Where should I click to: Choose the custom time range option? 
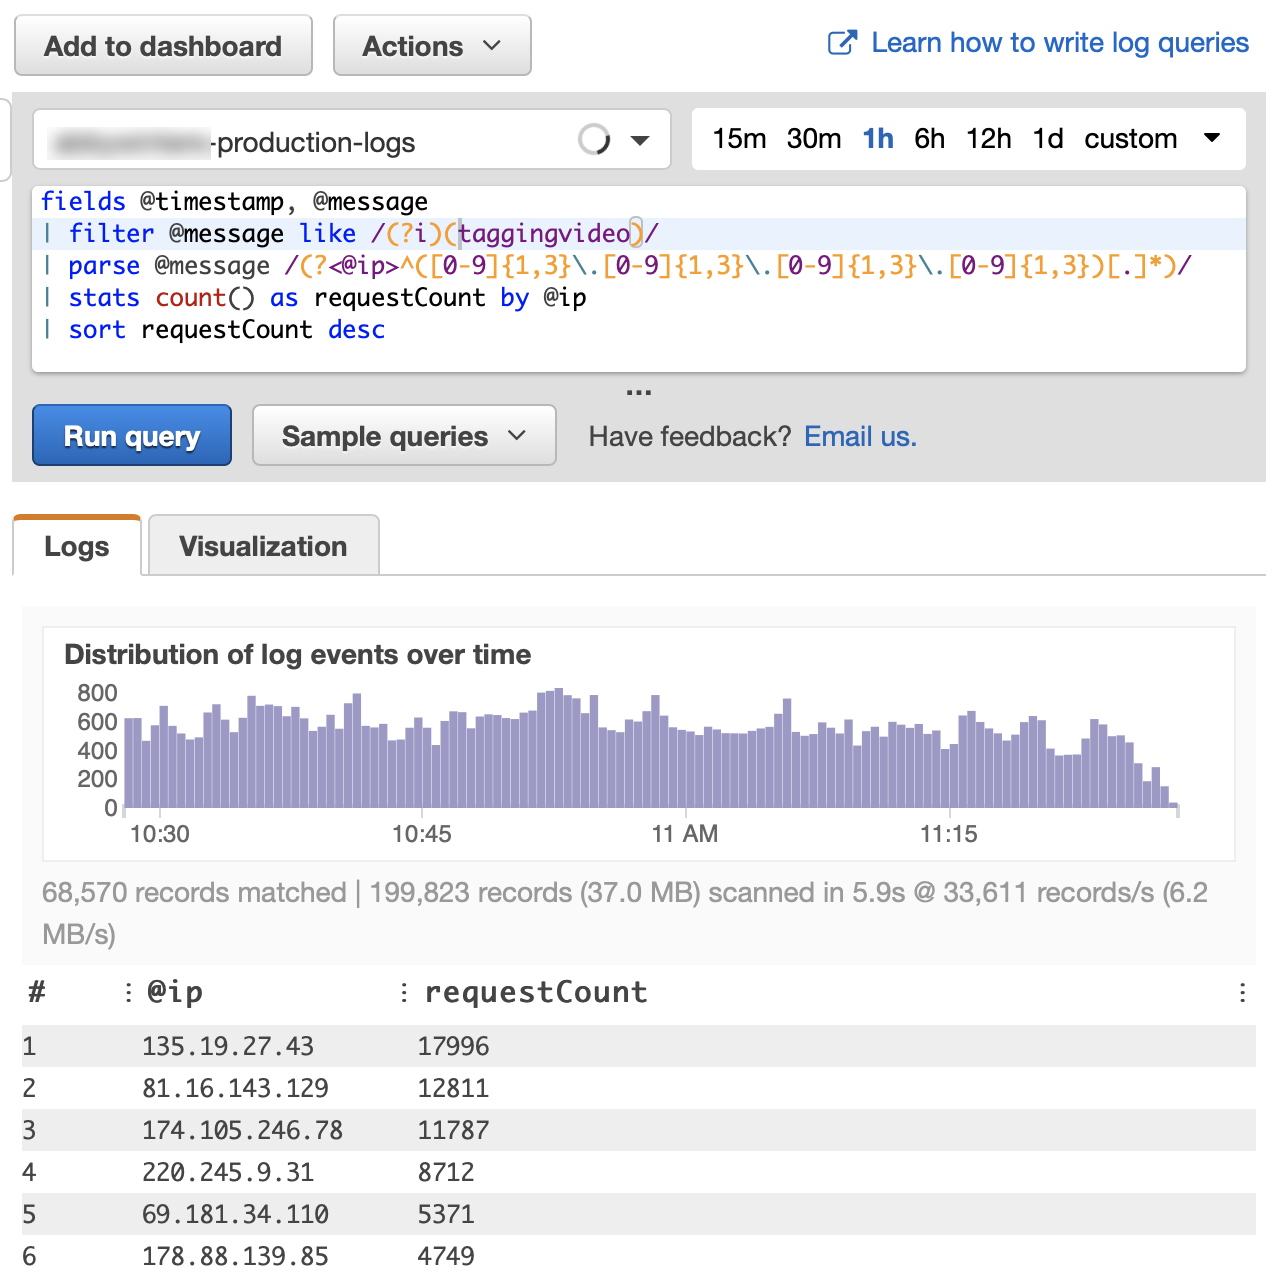(1131, 139)
